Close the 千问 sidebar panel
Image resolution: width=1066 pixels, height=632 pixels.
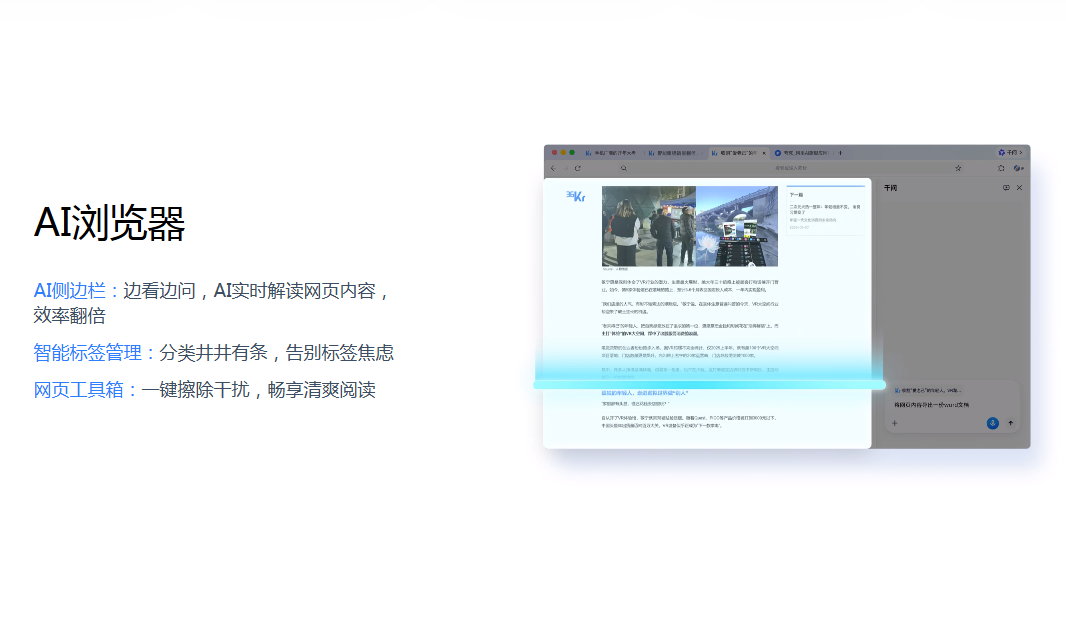point(1019,188)
